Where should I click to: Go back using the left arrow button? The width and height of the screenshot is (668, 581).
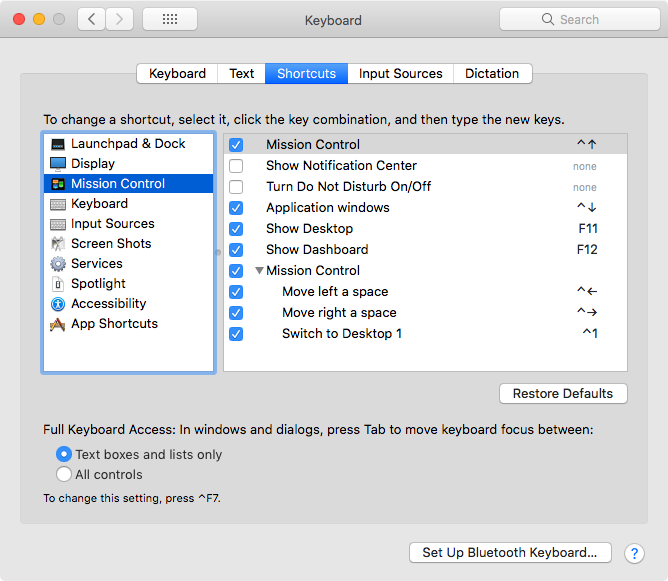(92, 19)
